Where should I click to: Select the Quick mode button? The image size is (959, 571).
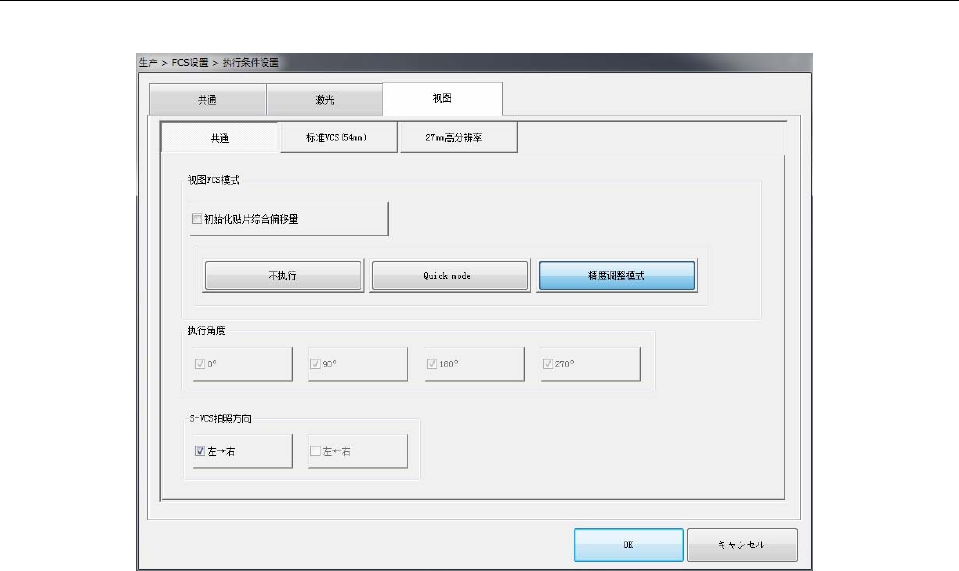(x=450, y=276)
